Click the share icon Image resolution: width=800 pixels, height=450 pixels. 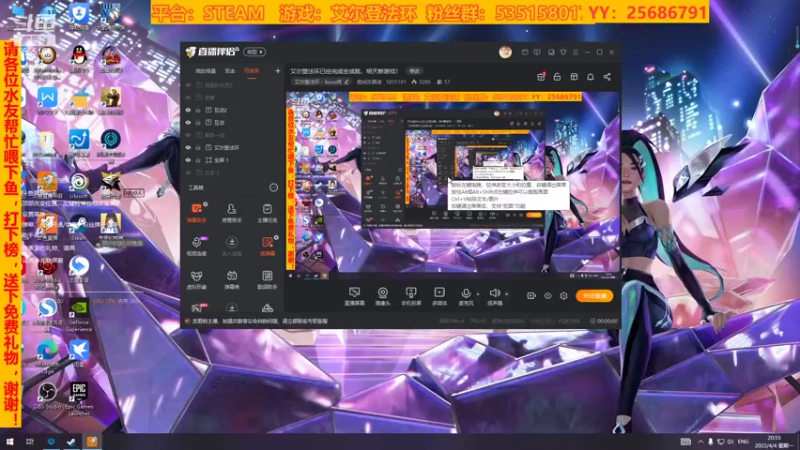point(607,77)
